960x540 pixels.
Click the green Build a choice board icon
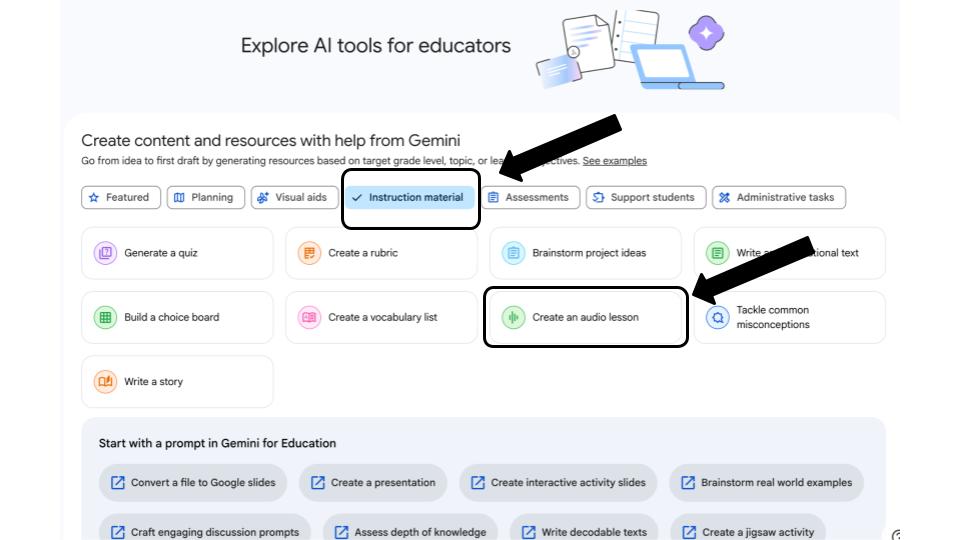pos(105,317)
